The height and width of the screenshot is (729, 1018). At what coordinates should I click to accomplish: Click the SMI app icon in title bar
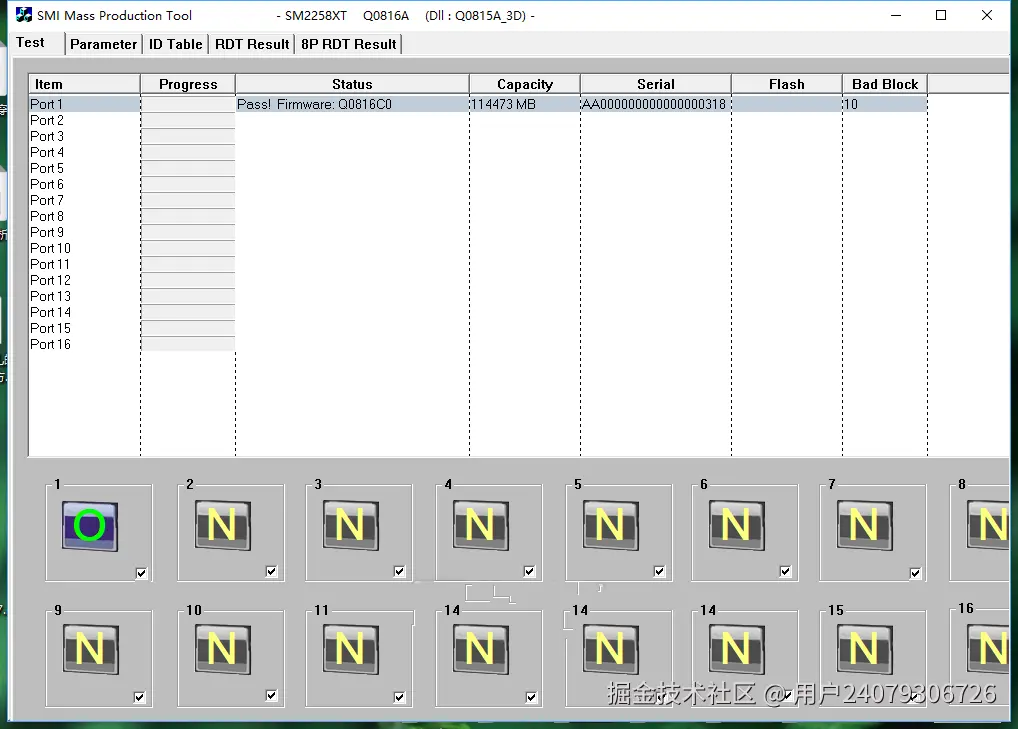pos(24,15)
